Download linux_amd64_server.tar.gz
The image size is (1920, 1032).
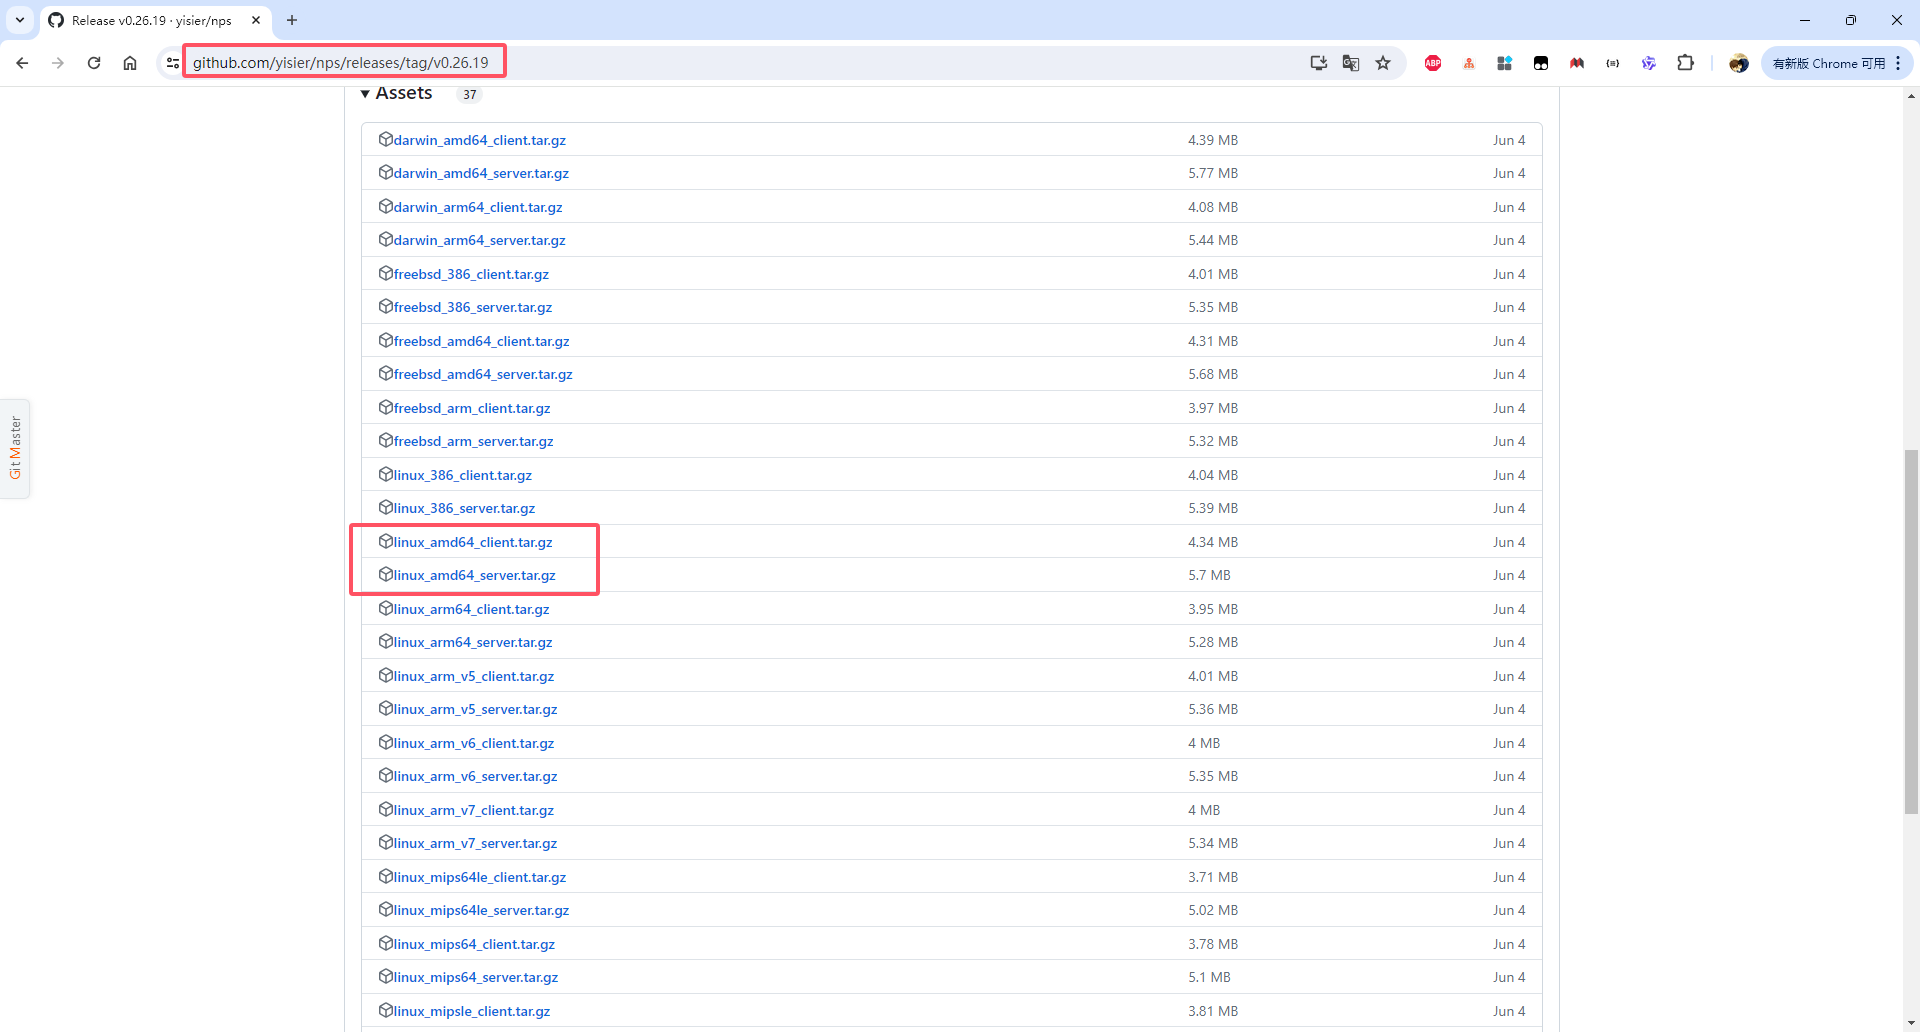pyautogui.click(x=474, y=575)
